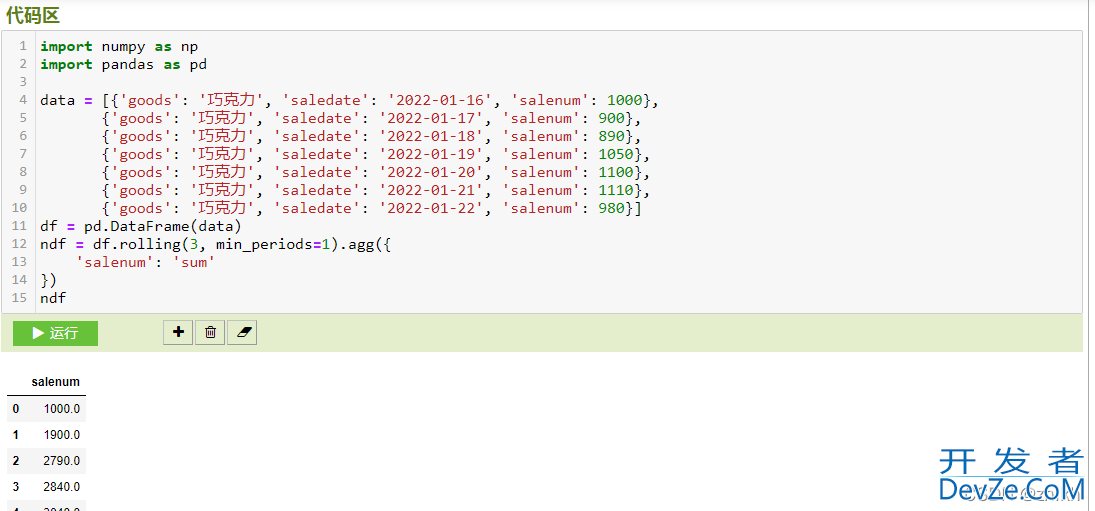Screen dimensions: 1095x511
Task: Clear output with the eraser icon
Action: click(242, 332)
